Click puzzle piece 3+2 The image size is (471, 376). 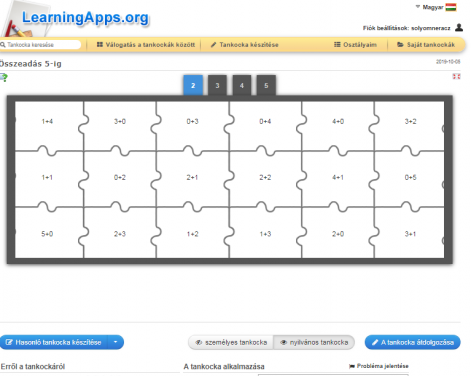(x=411, y=122)
